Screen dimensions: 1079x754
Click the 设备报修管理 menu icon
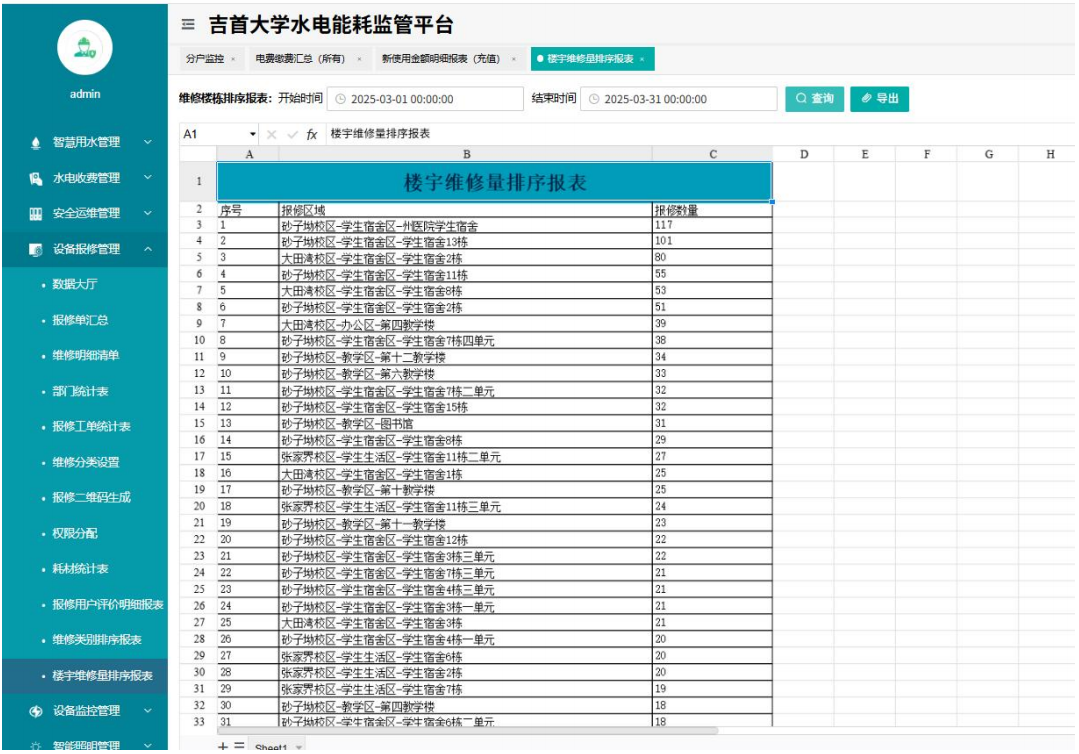pos(36,250)
